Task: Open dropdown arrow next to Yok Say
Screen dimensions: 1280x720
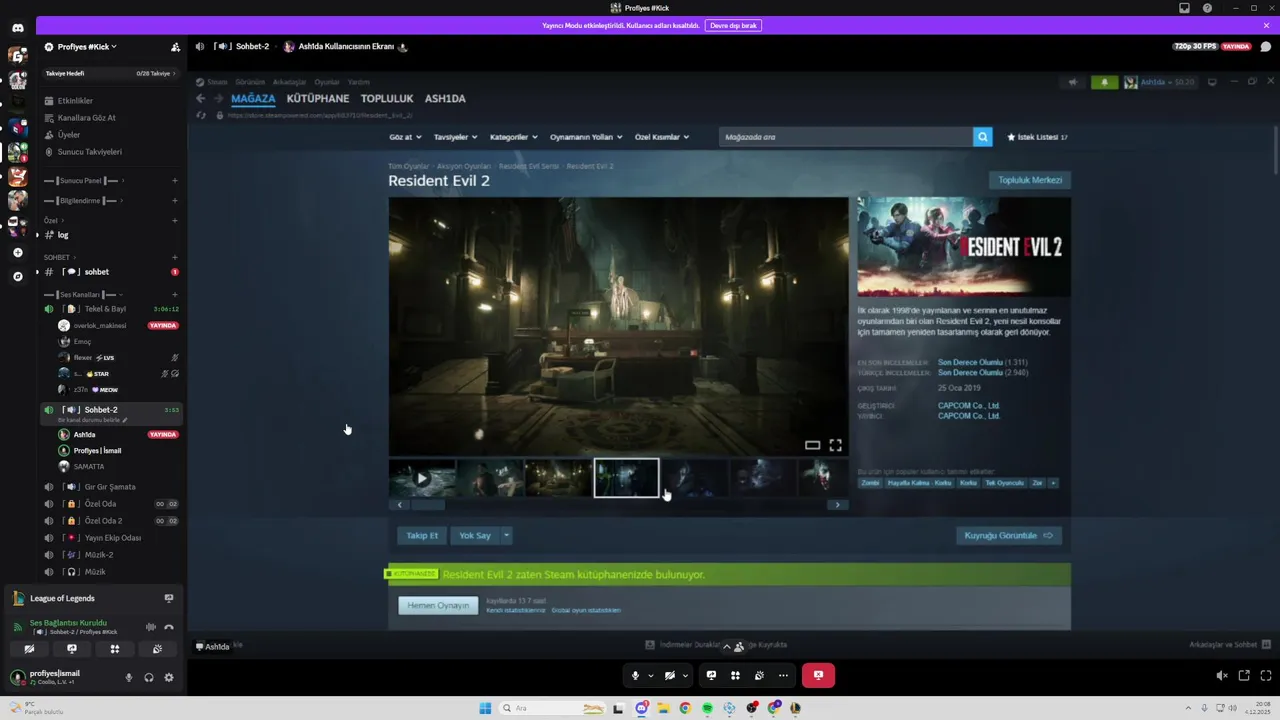Action: [506, 535]
